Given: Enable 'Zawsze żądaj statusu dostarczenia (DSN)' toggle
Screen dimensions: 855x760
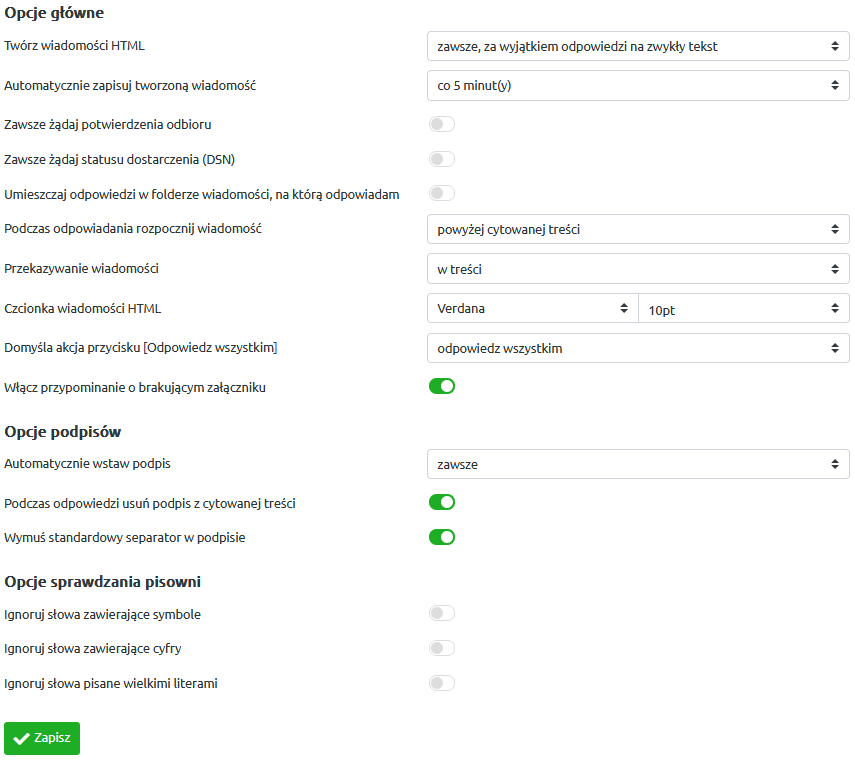Looking at the screenshot, I should pos(442,159).
